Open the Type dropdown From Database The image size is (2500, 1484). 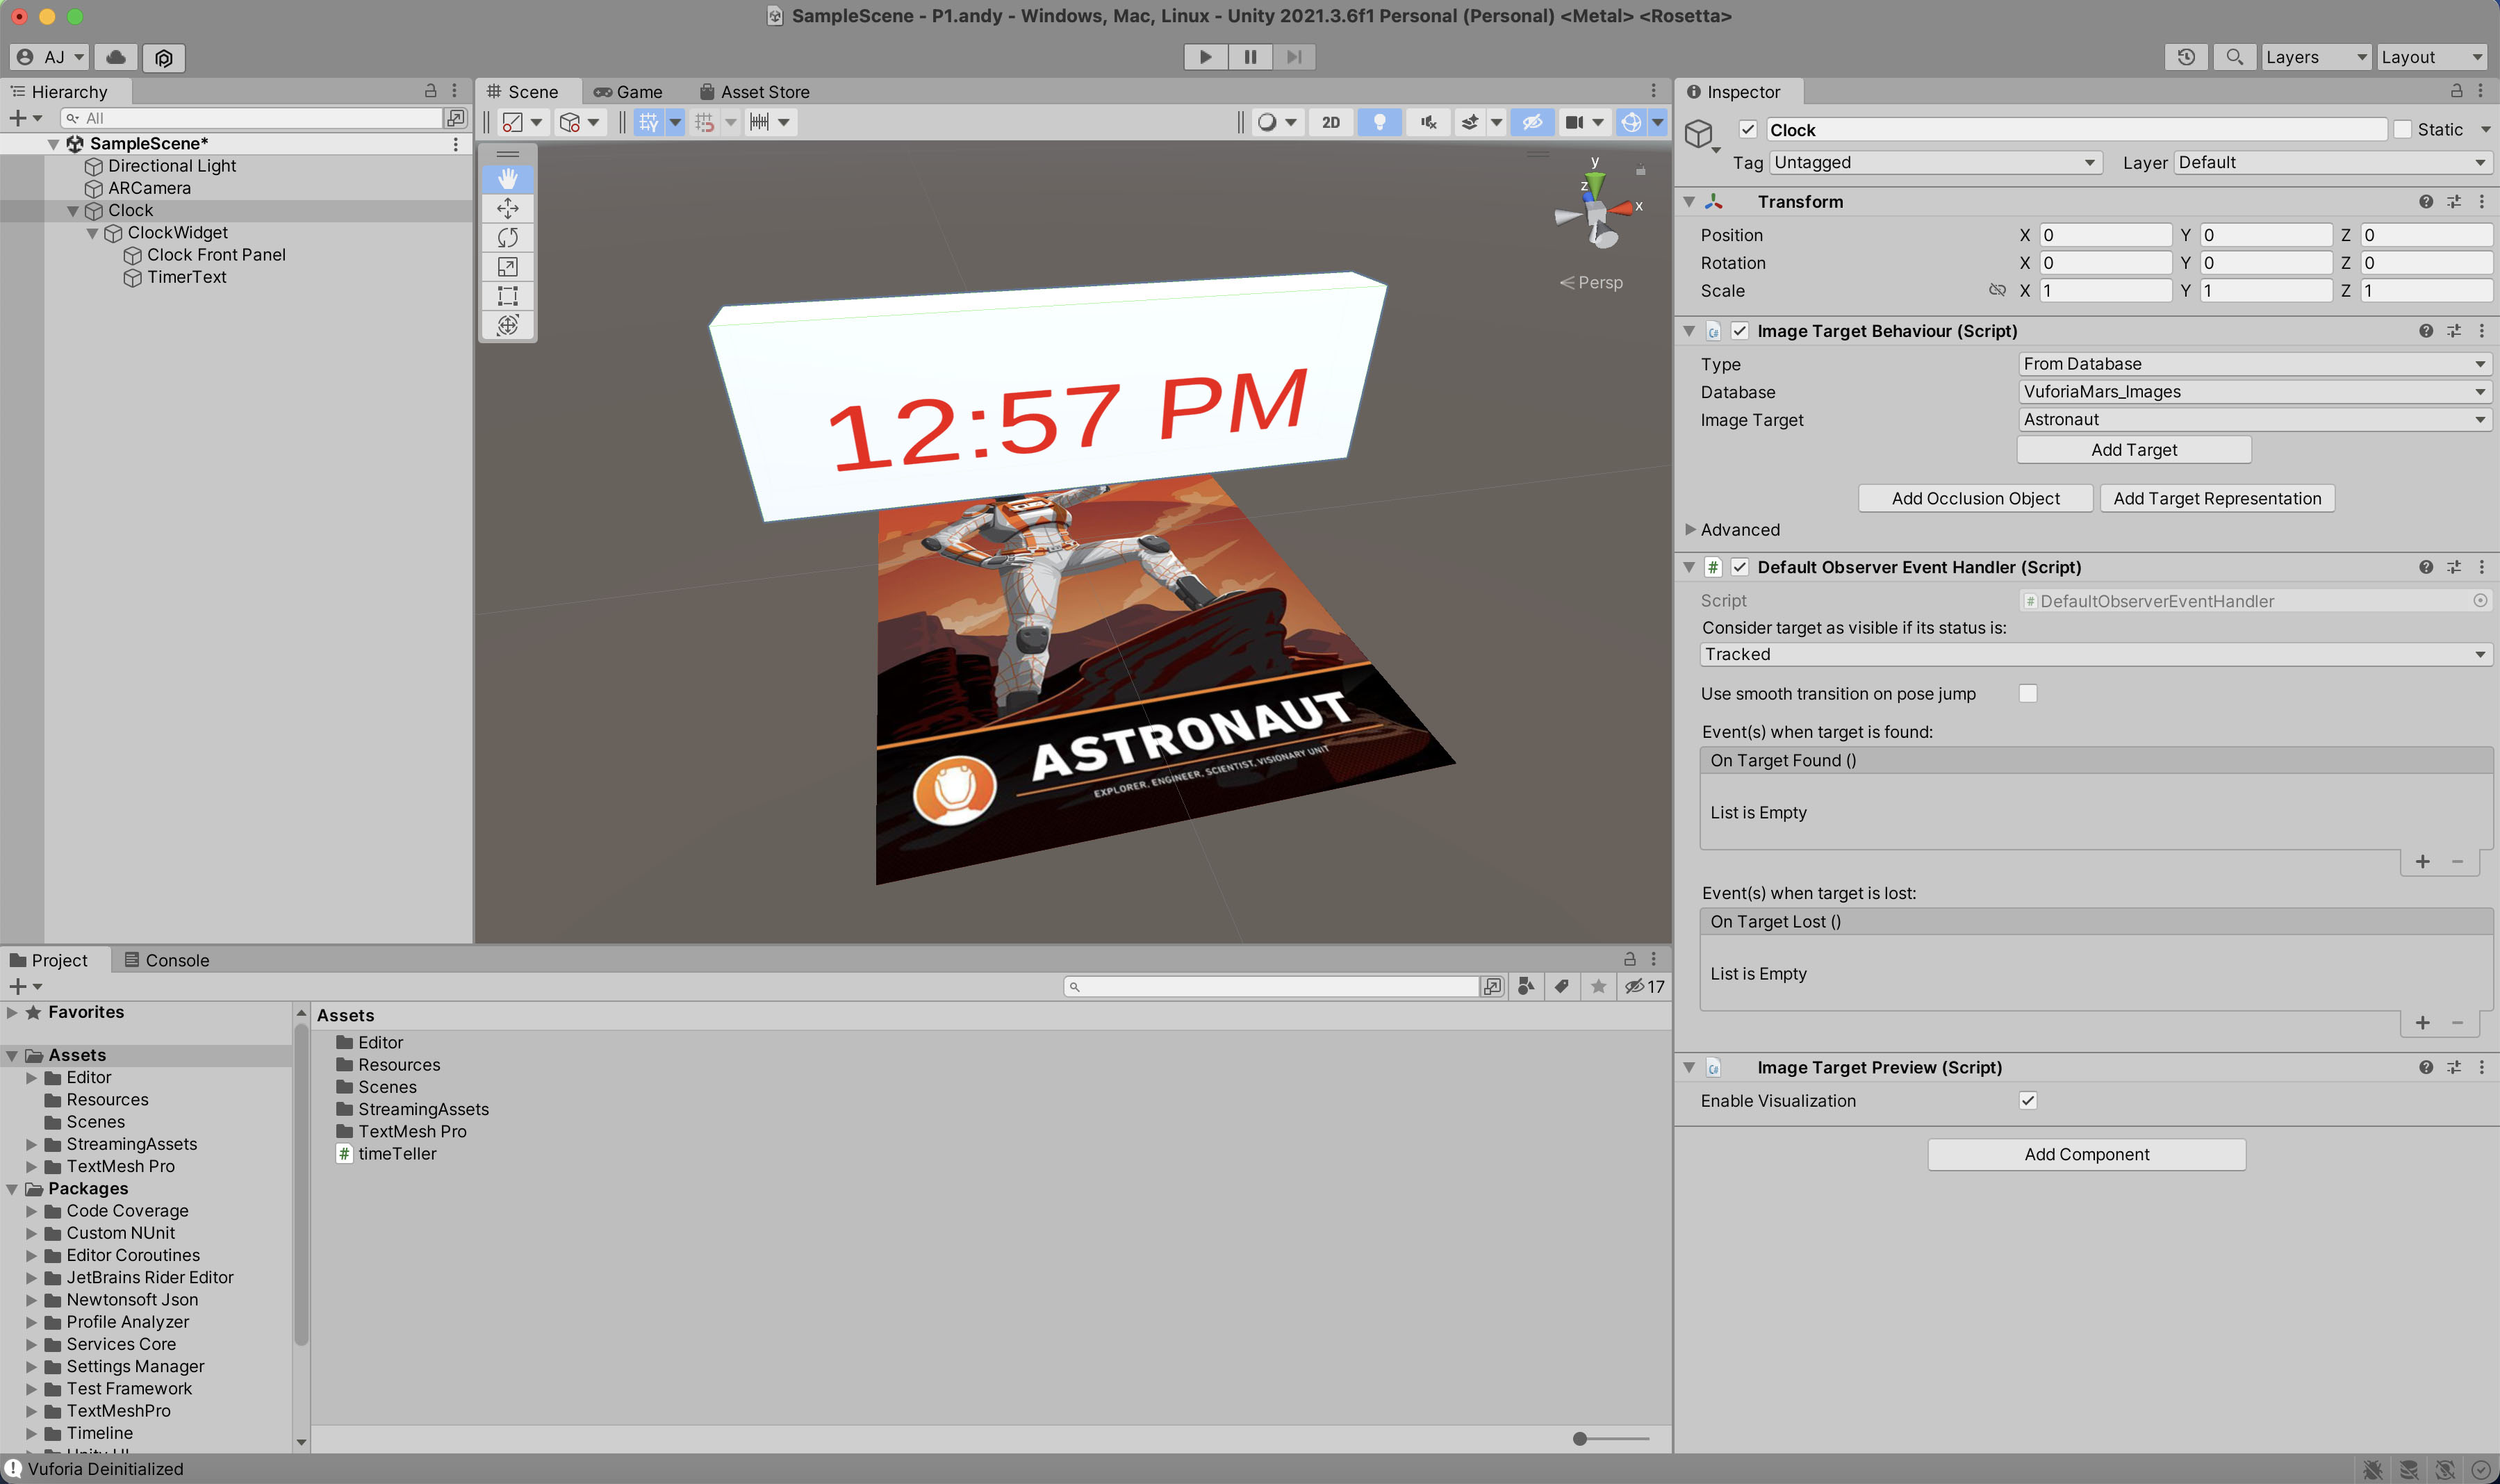click(2255, 364)
